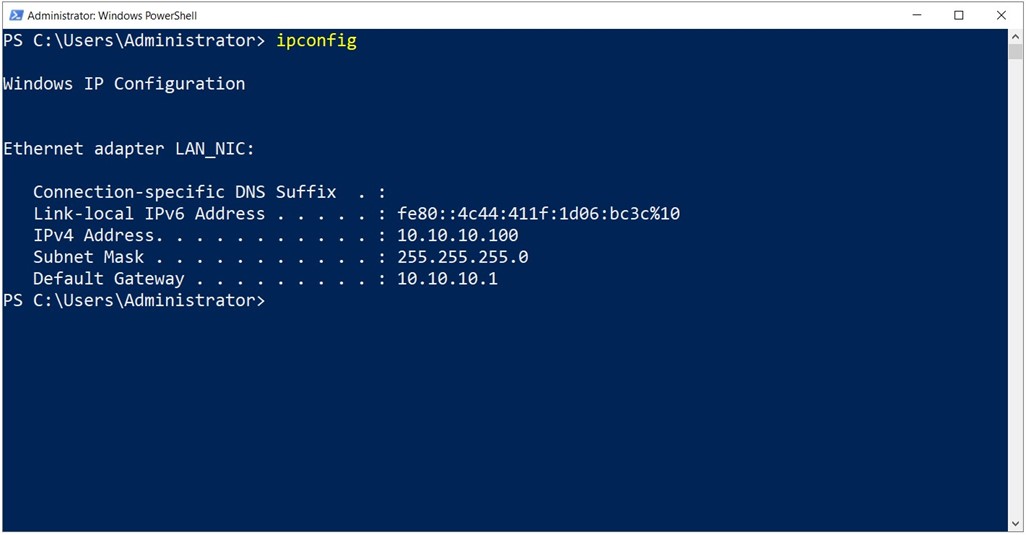Click the 'Ethernet adapter LAN_NIC:' line
Image resolution: width=1026 pixels, height=535 pixels.
click(x=129, y=148)
